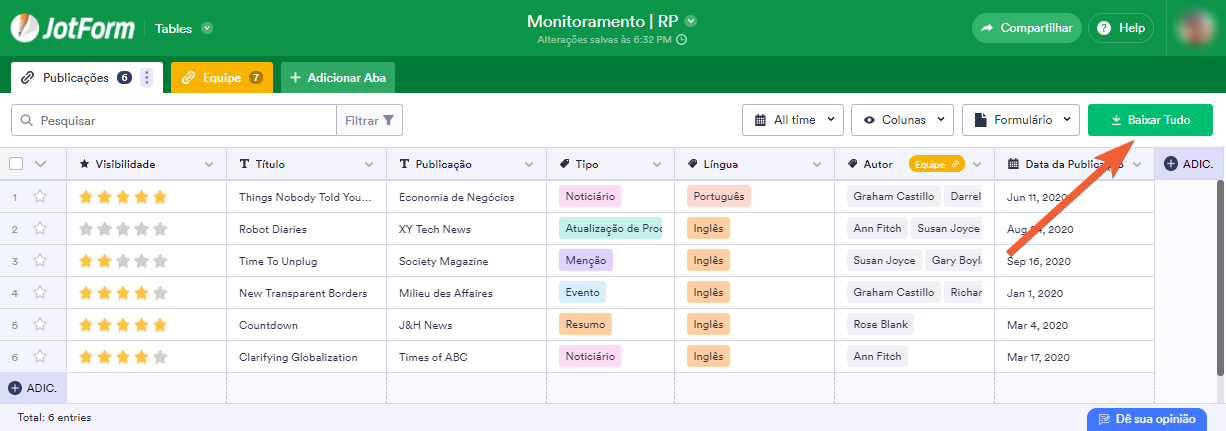Mark row 3 with its favorite star
Viewport: 1226px width, 431px height.
(x=40, y=261)
